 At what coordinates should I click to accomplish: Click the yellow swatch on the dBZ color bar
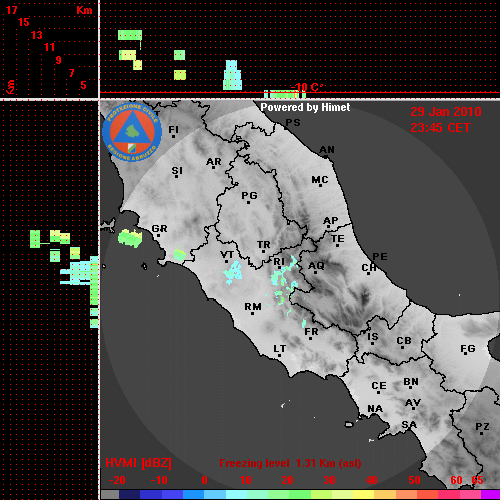point(363,495)
